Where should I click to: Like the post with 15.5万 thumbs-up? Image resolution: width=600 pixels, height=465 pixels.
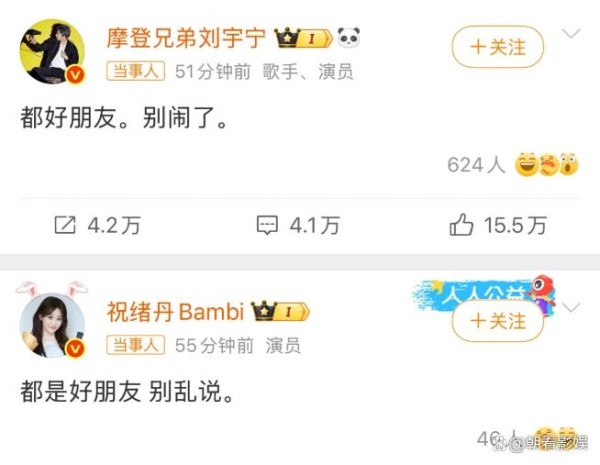pos(461,224)
